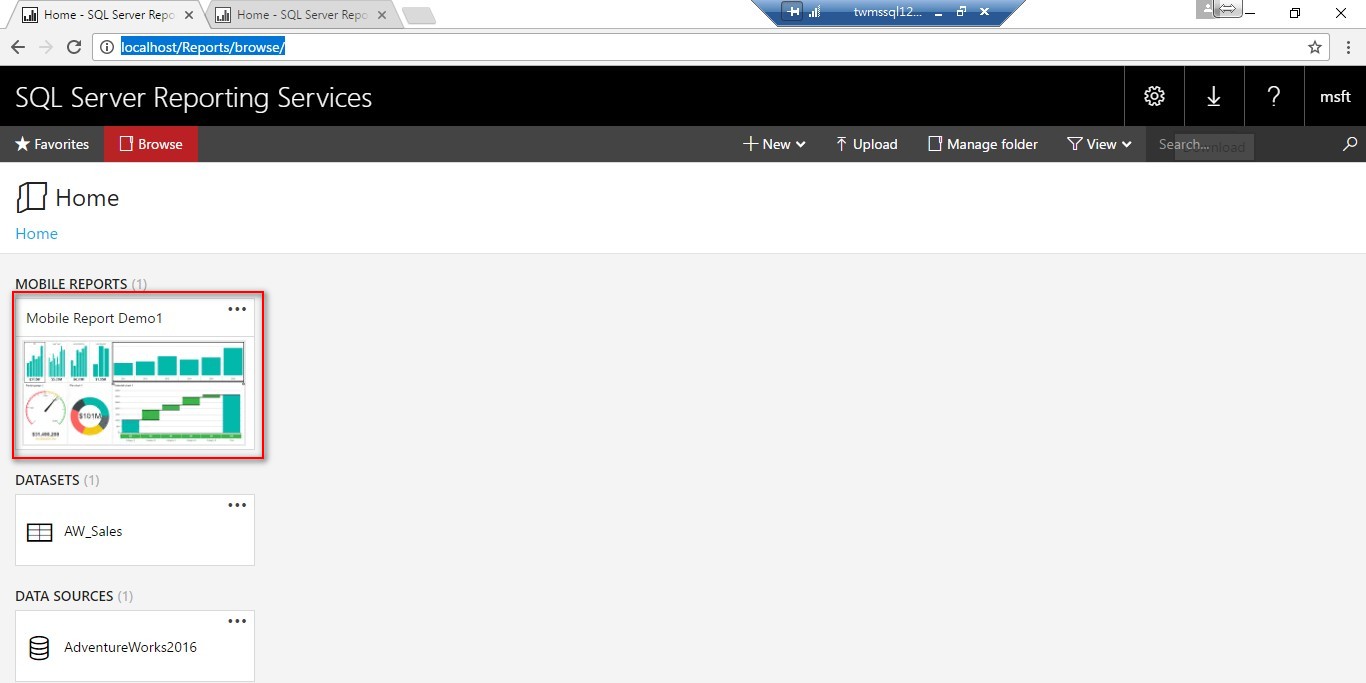Image resolution: width=1366 pixels, height=683 pixels.
Task: Click the Mobile Report Demo1 chart thumbnail
Action: click(x=135, y=391)
